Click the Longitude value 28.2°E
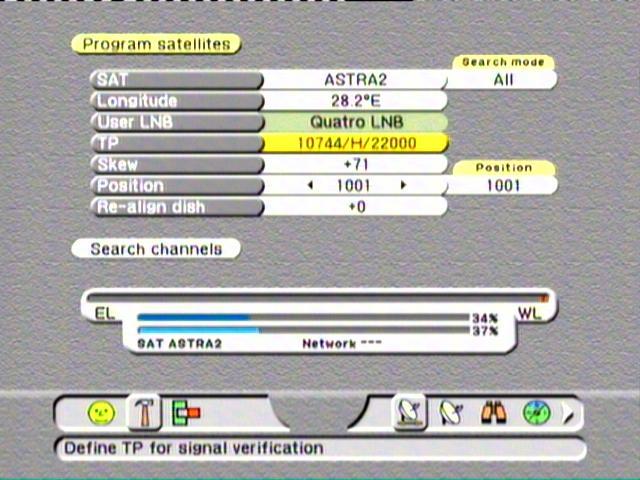This screenshot has width=640, height=480. tap(355, 101)
